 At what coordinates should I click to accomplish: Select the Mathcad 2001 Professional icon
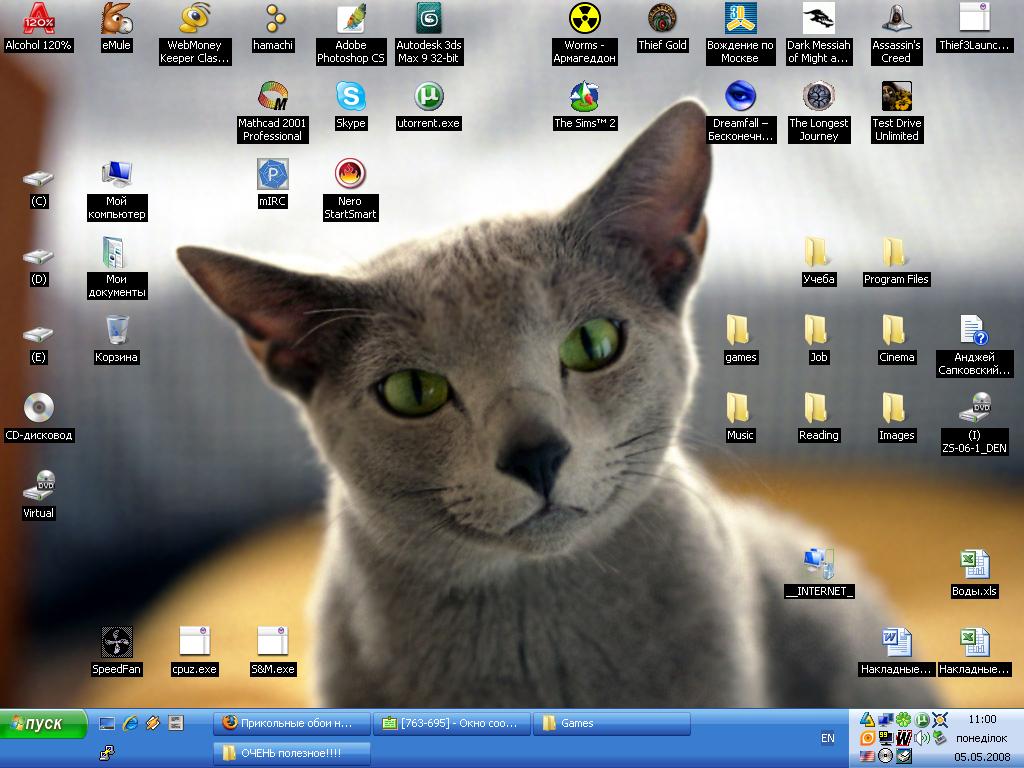click(x=272, y=97)
